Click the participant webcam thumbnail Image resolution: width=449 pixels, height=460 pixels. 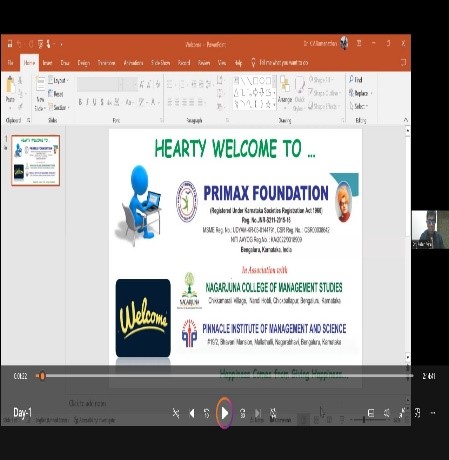[430, 229]
